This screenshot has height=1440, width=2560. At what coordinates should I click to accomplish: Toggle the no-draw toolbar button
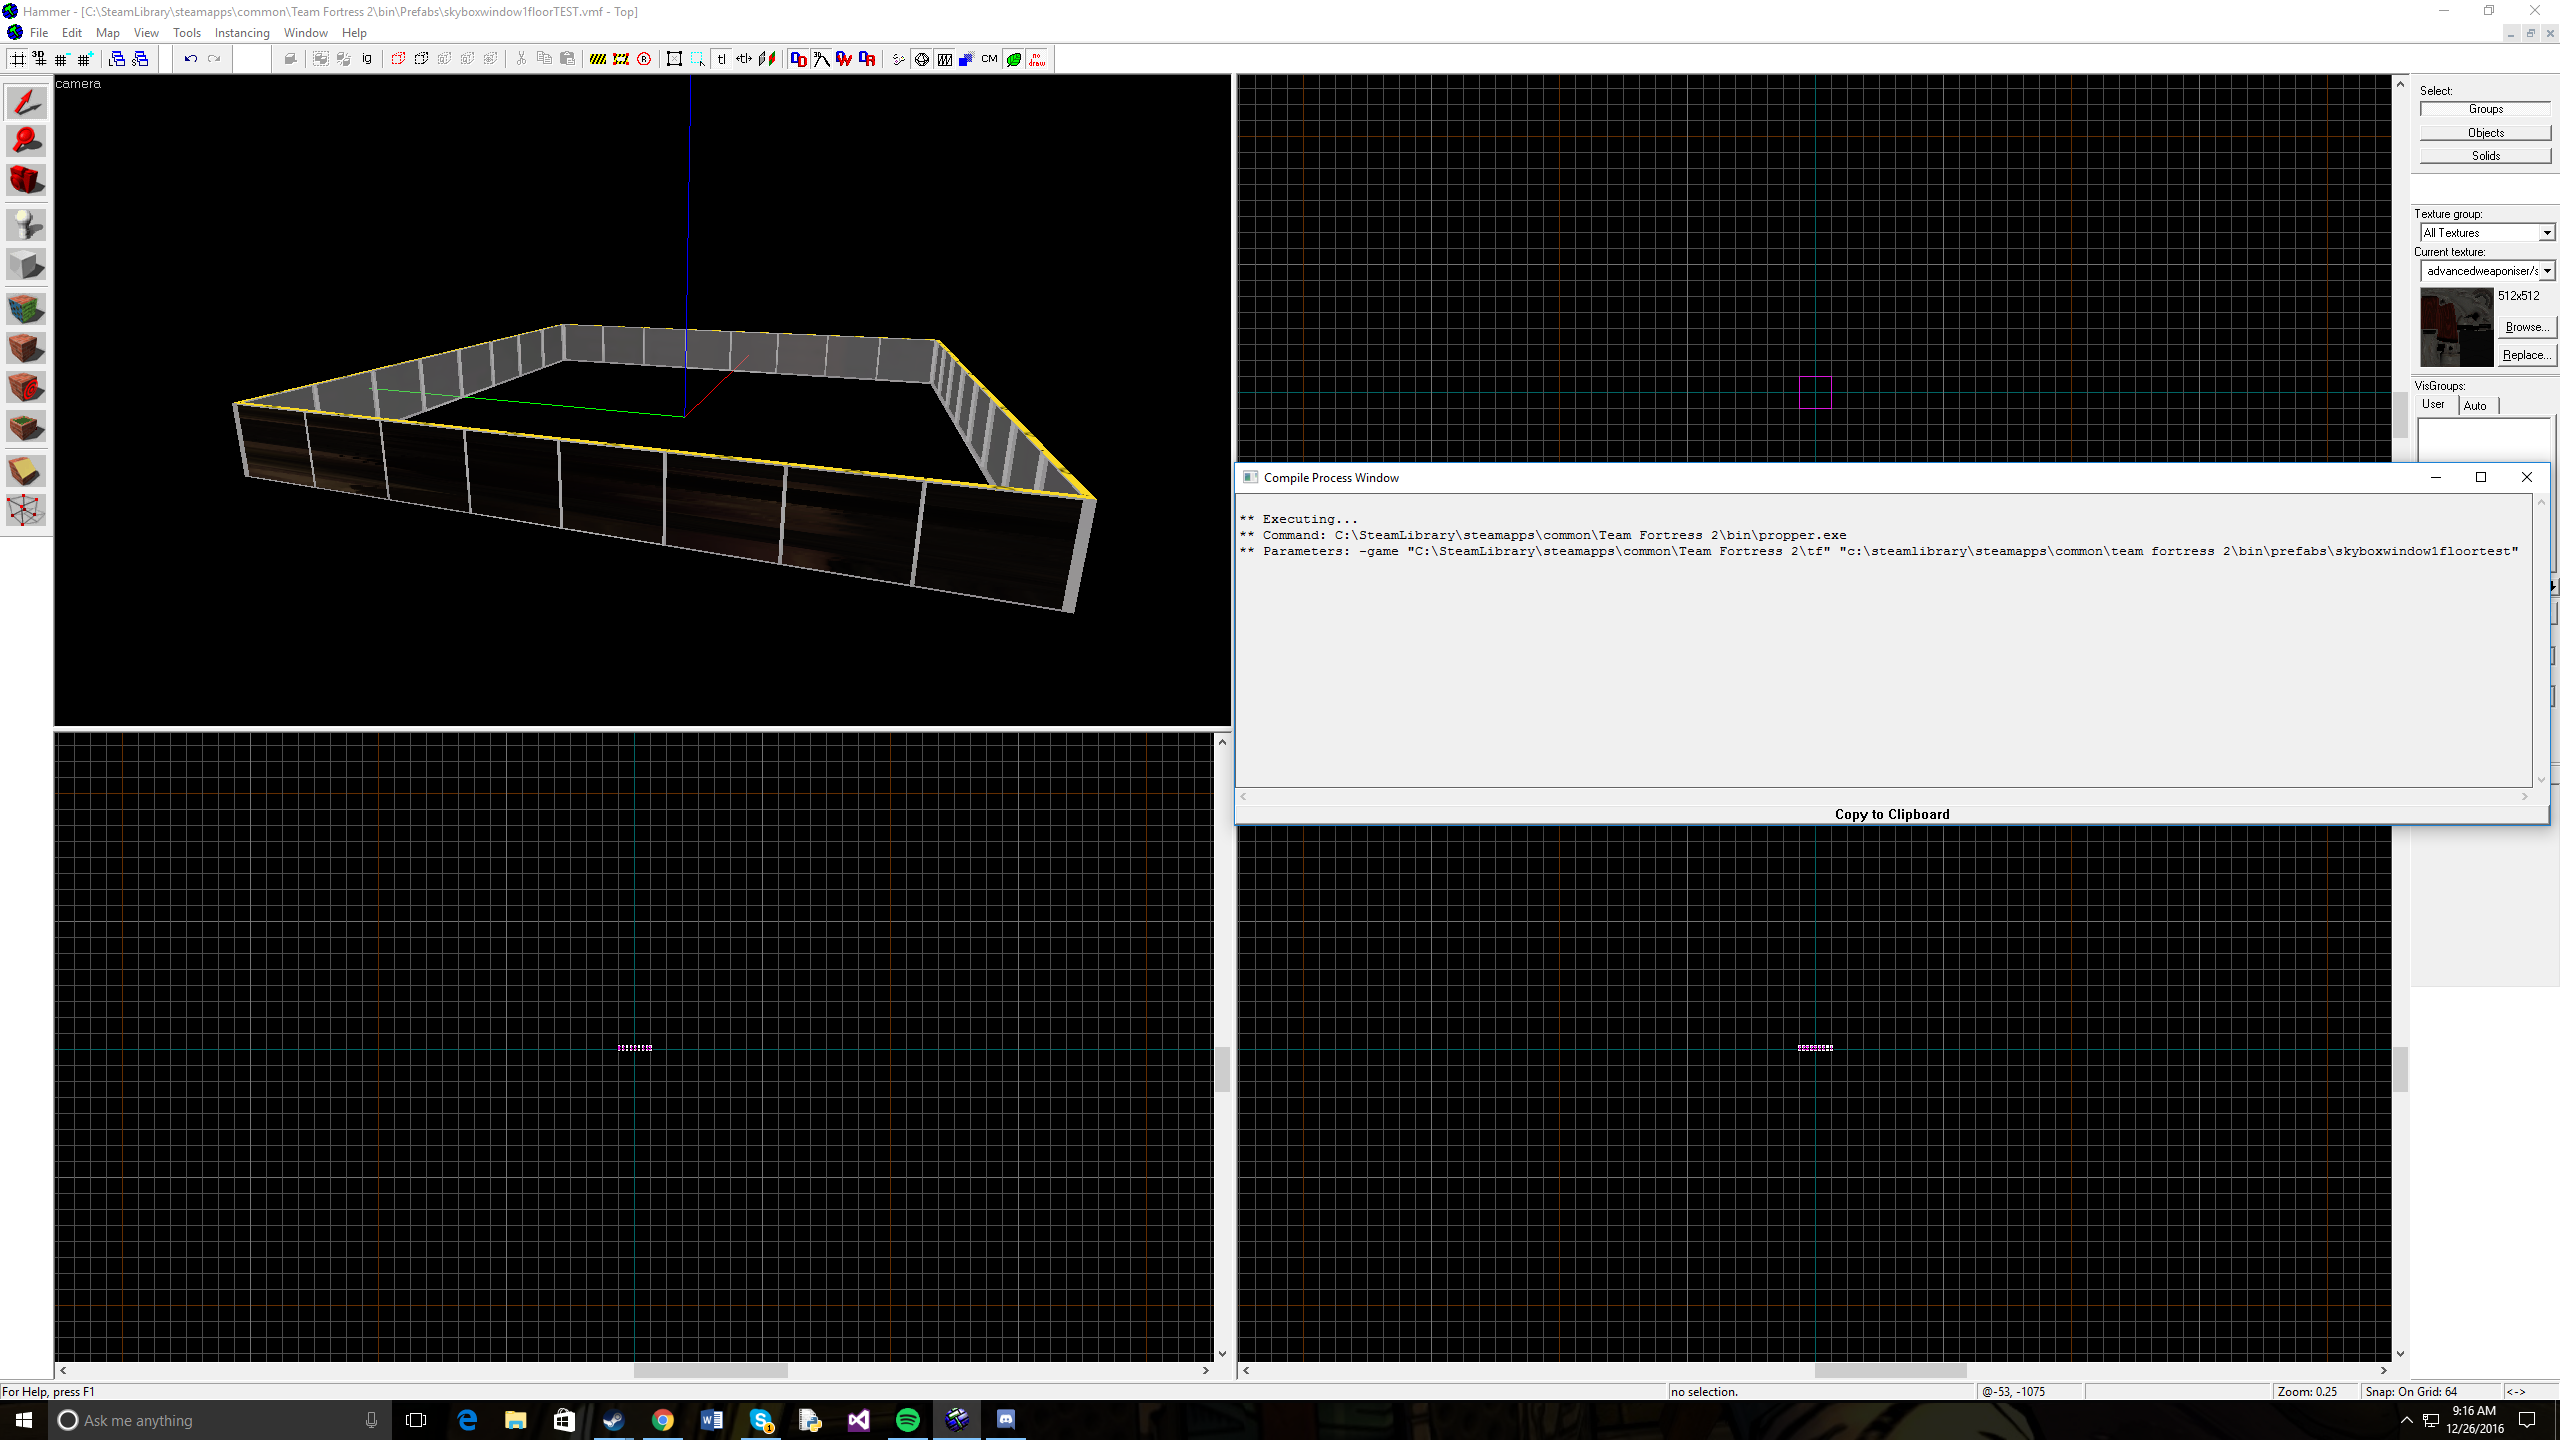pos(1037,59)
